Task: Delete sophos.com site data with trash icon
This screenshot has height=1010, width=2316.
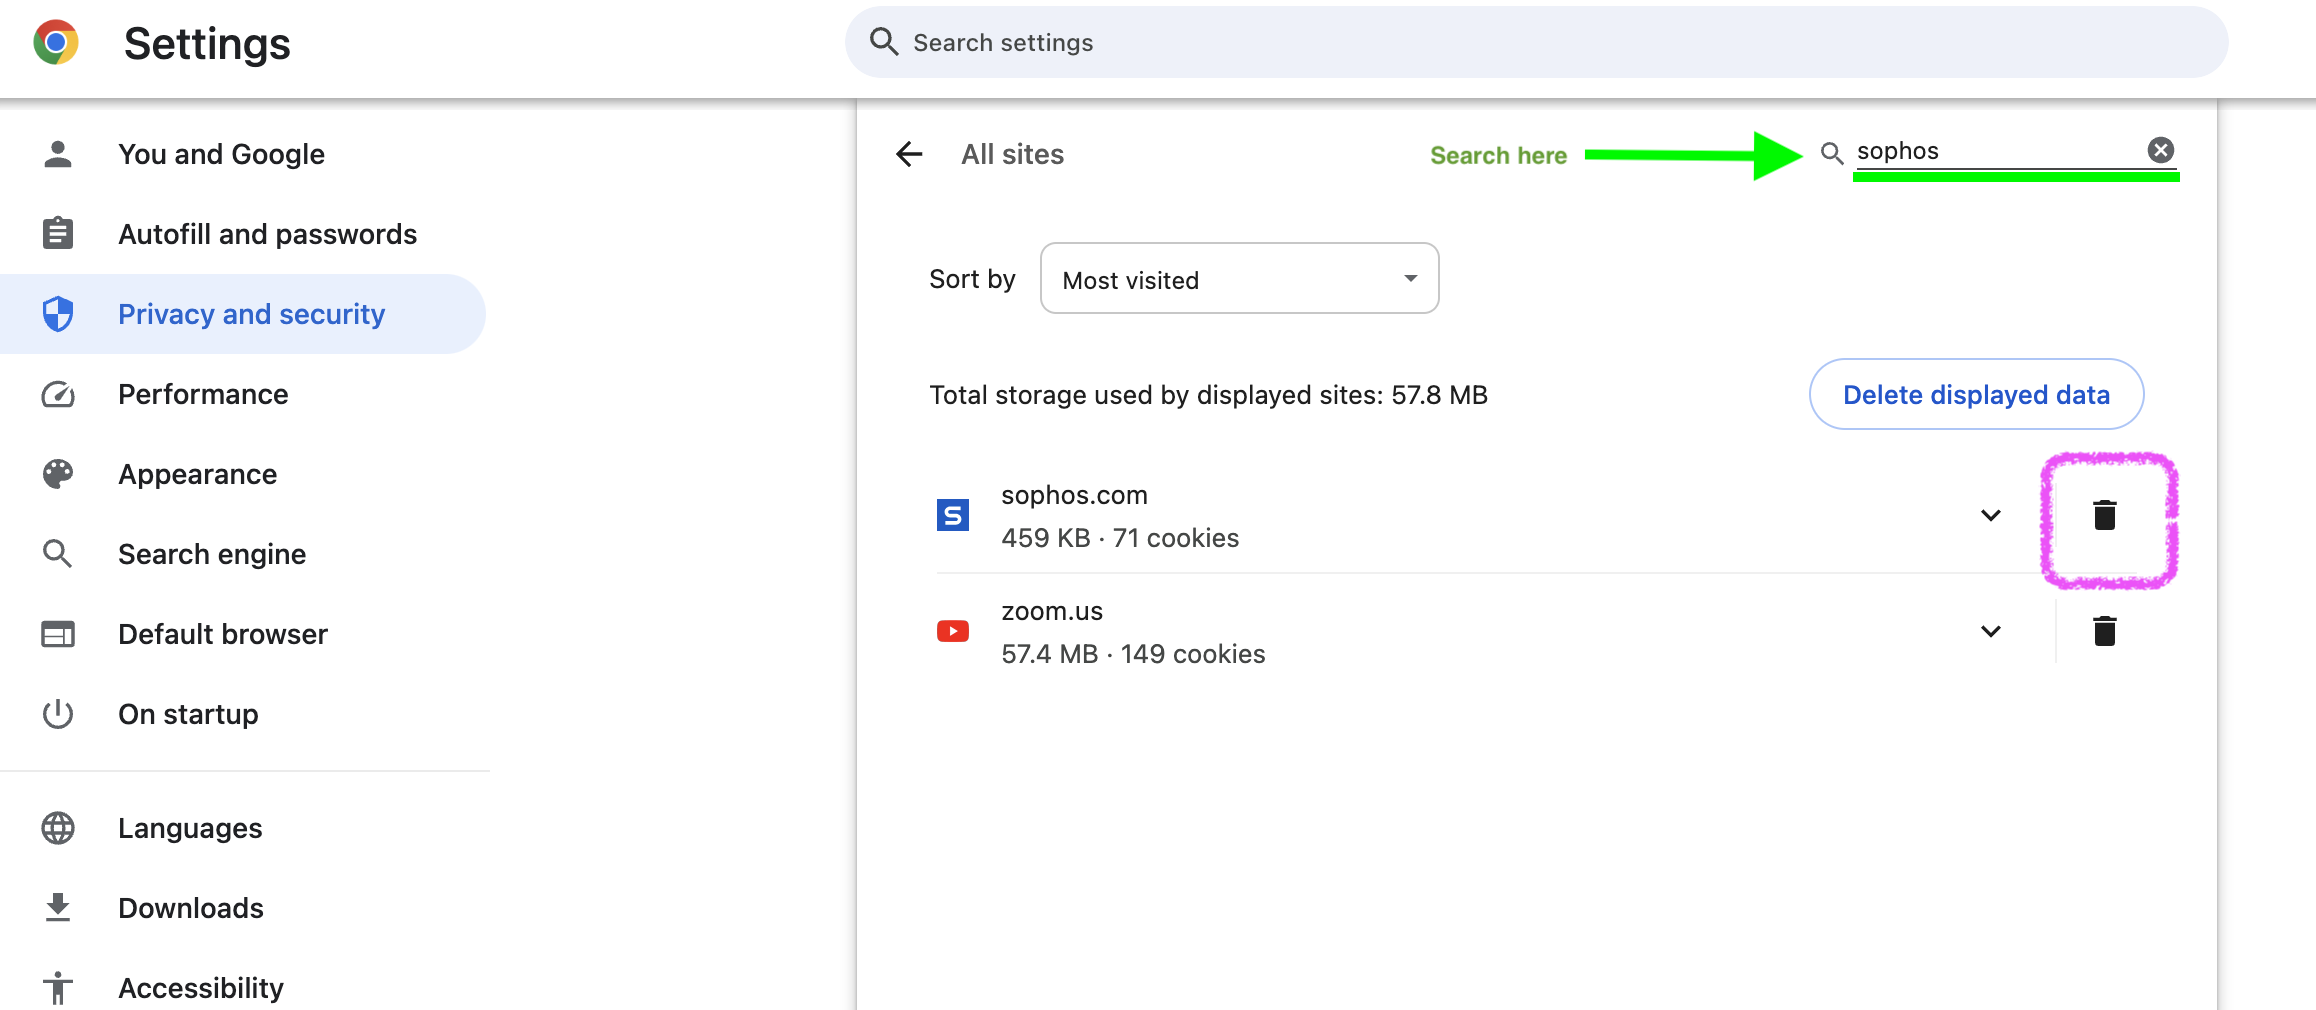Action: point(2105,515)
